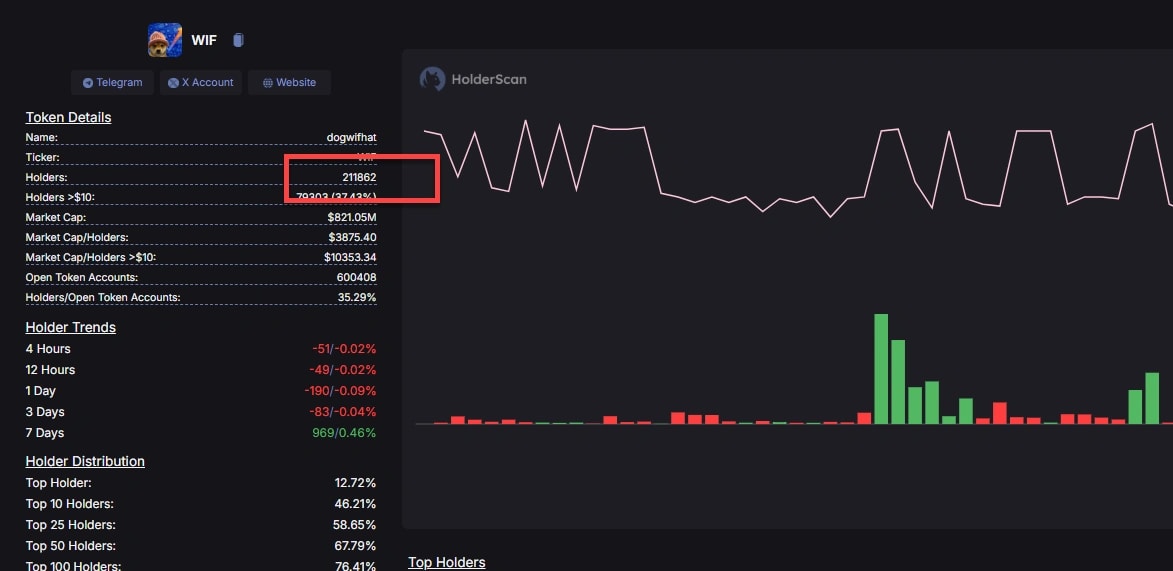
Task: Open the Telegram link button
Action: [113, 83]
